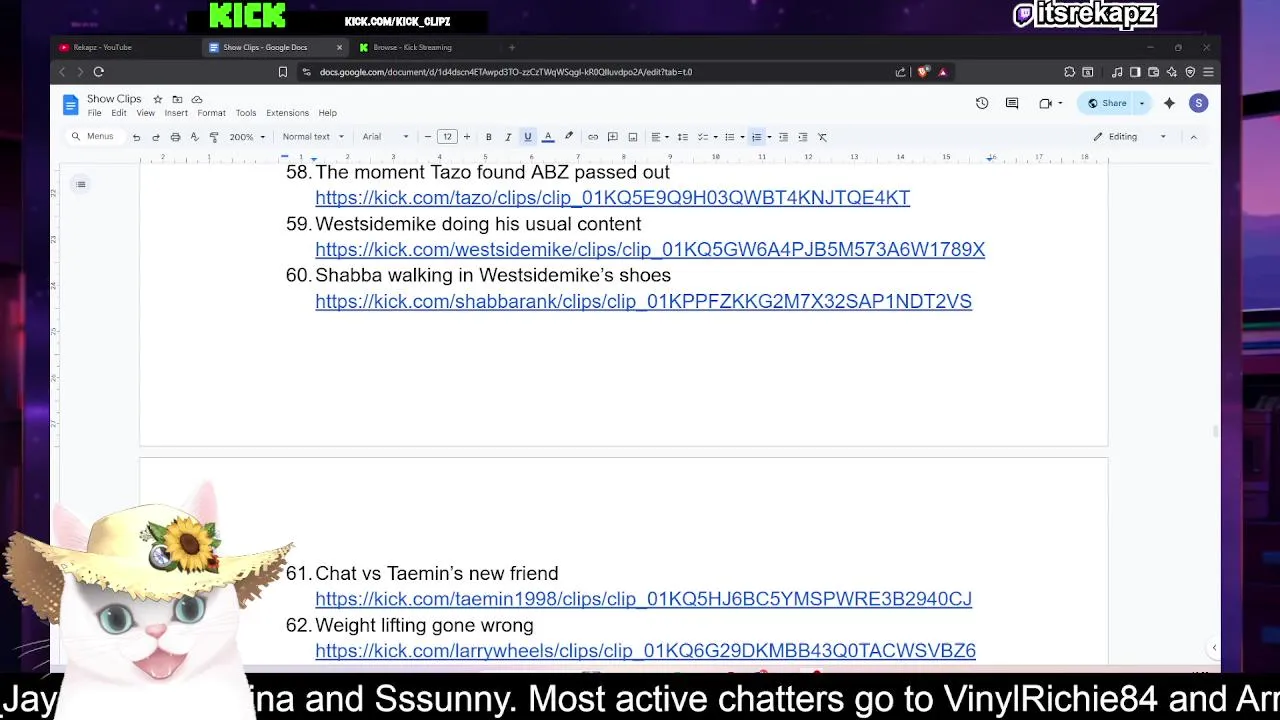1280x720 pixels.
Task: Toggle the bulleted list button
Action: coord(730,137)
